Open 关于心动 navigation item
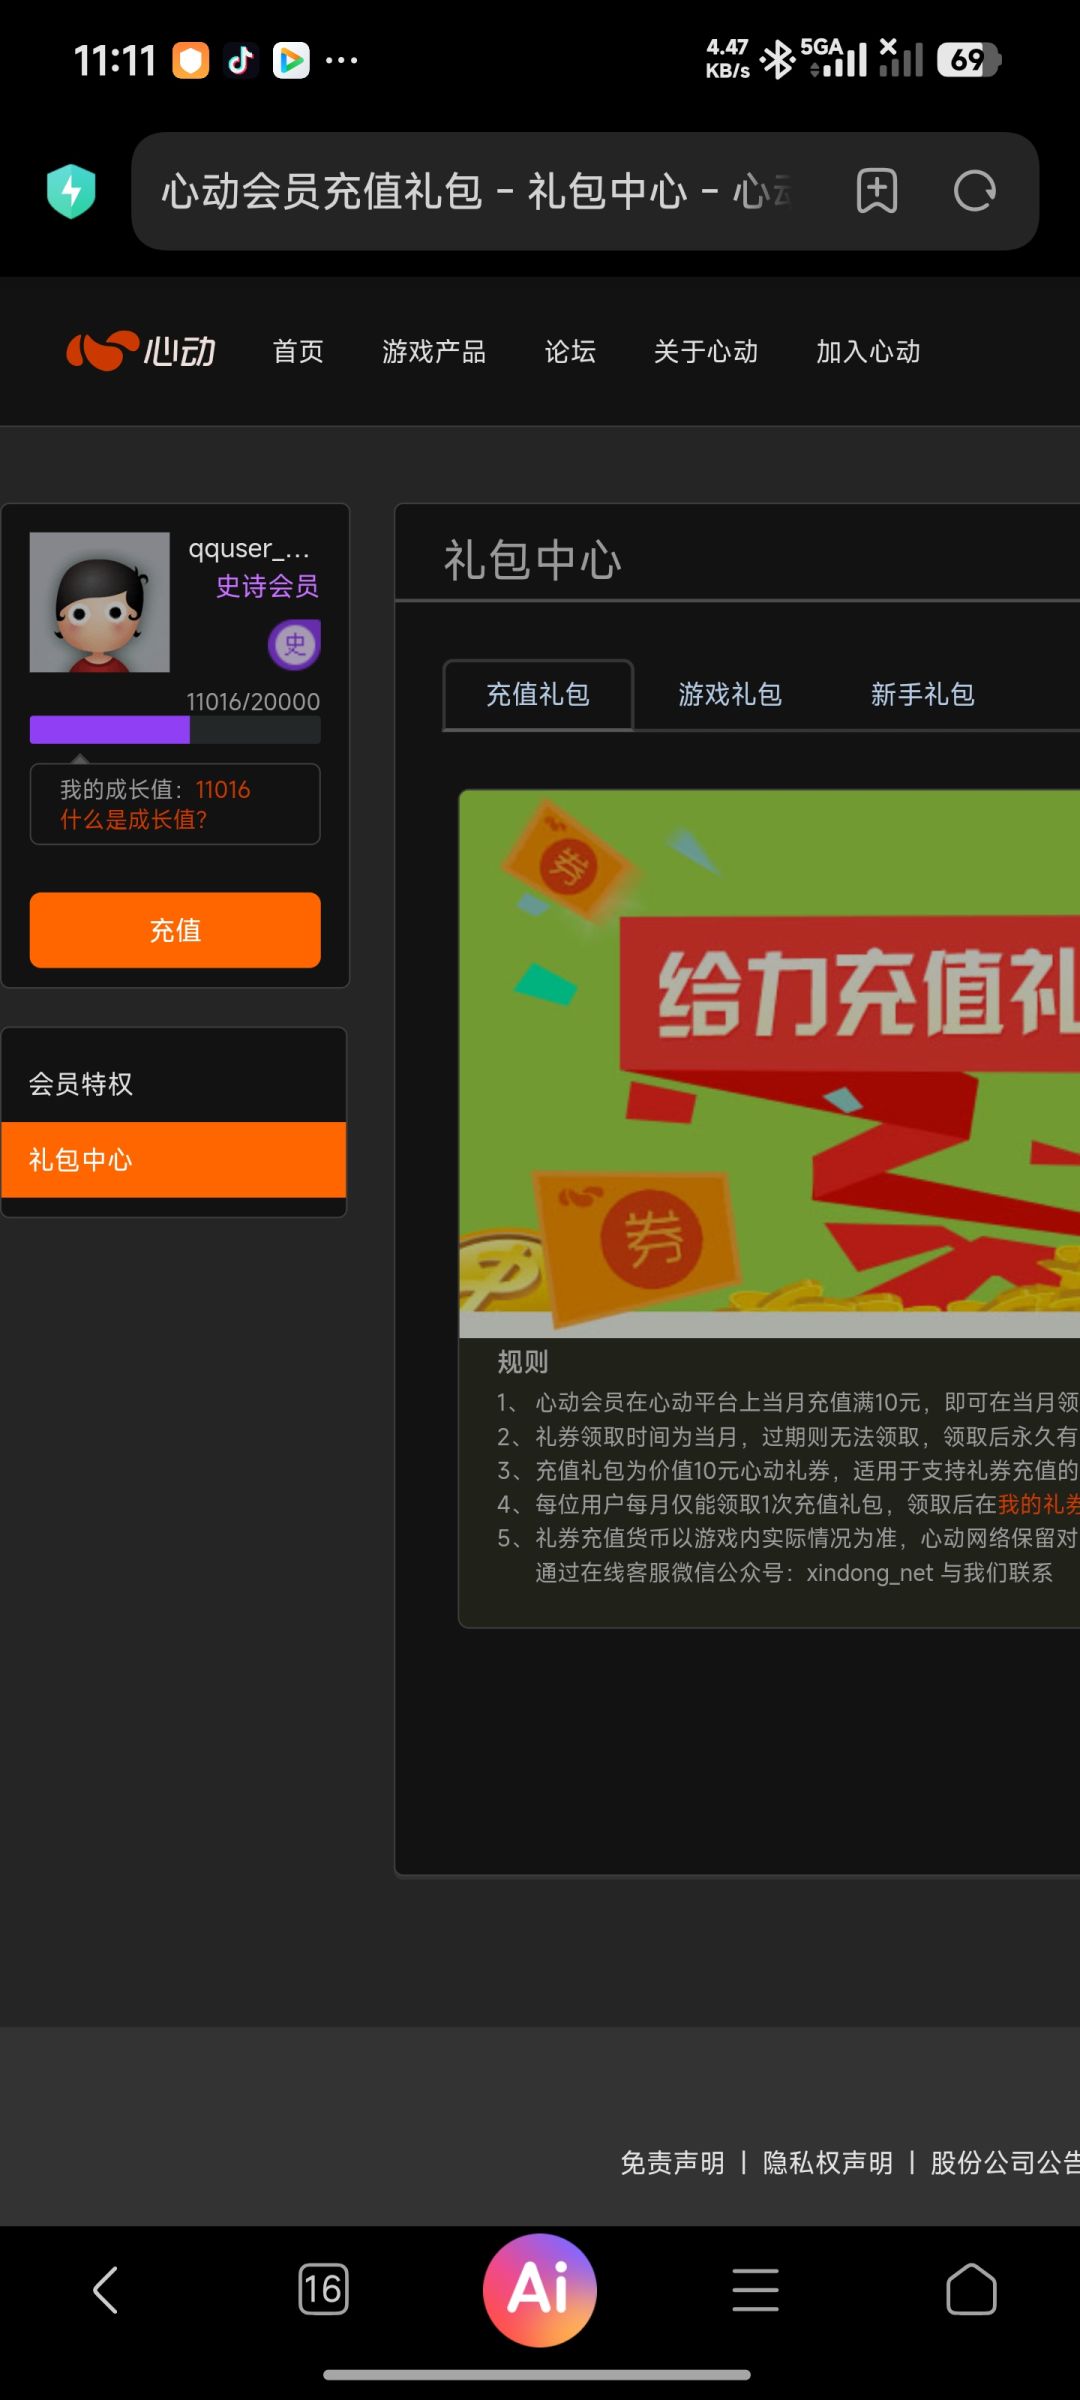 click(706, 352)
